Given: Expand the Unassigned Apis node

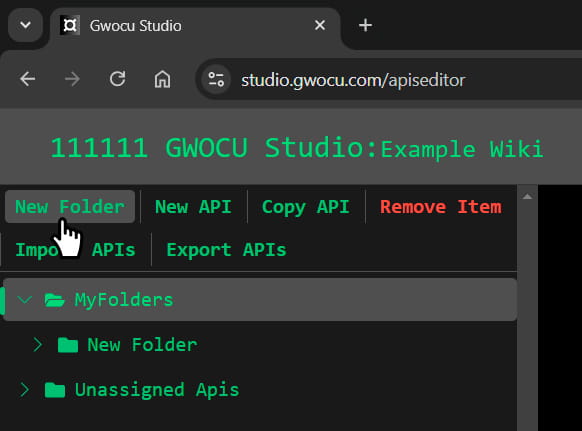Looking at the screenshot, I should click(24, 390).
